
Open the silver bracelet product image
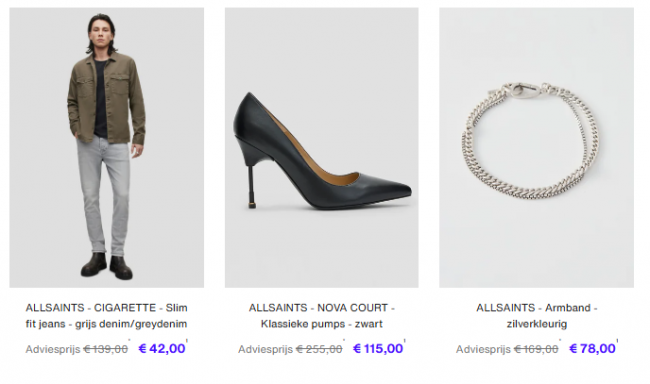pyautogui.click(x=536, y=148)
